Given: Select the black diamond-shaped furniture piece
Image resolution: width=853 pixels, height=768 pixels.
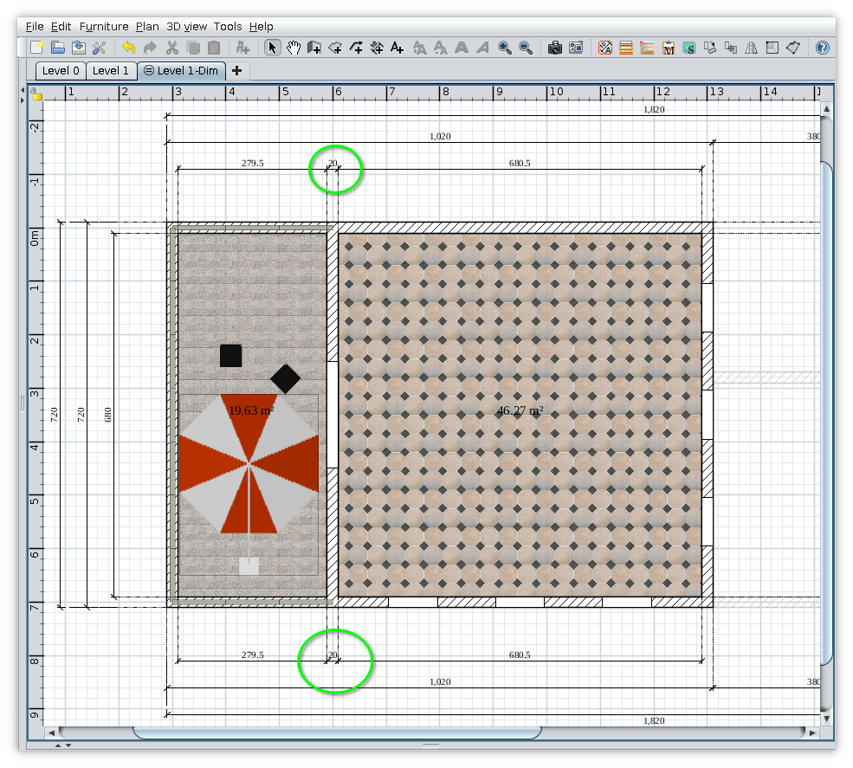Looking at the screenshot, I should tap(285, 379).
